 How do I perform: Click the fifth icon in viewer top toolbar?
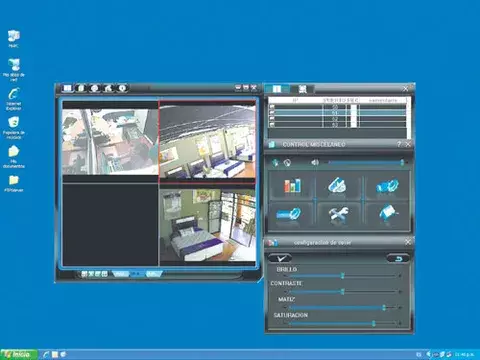(122, 88)
